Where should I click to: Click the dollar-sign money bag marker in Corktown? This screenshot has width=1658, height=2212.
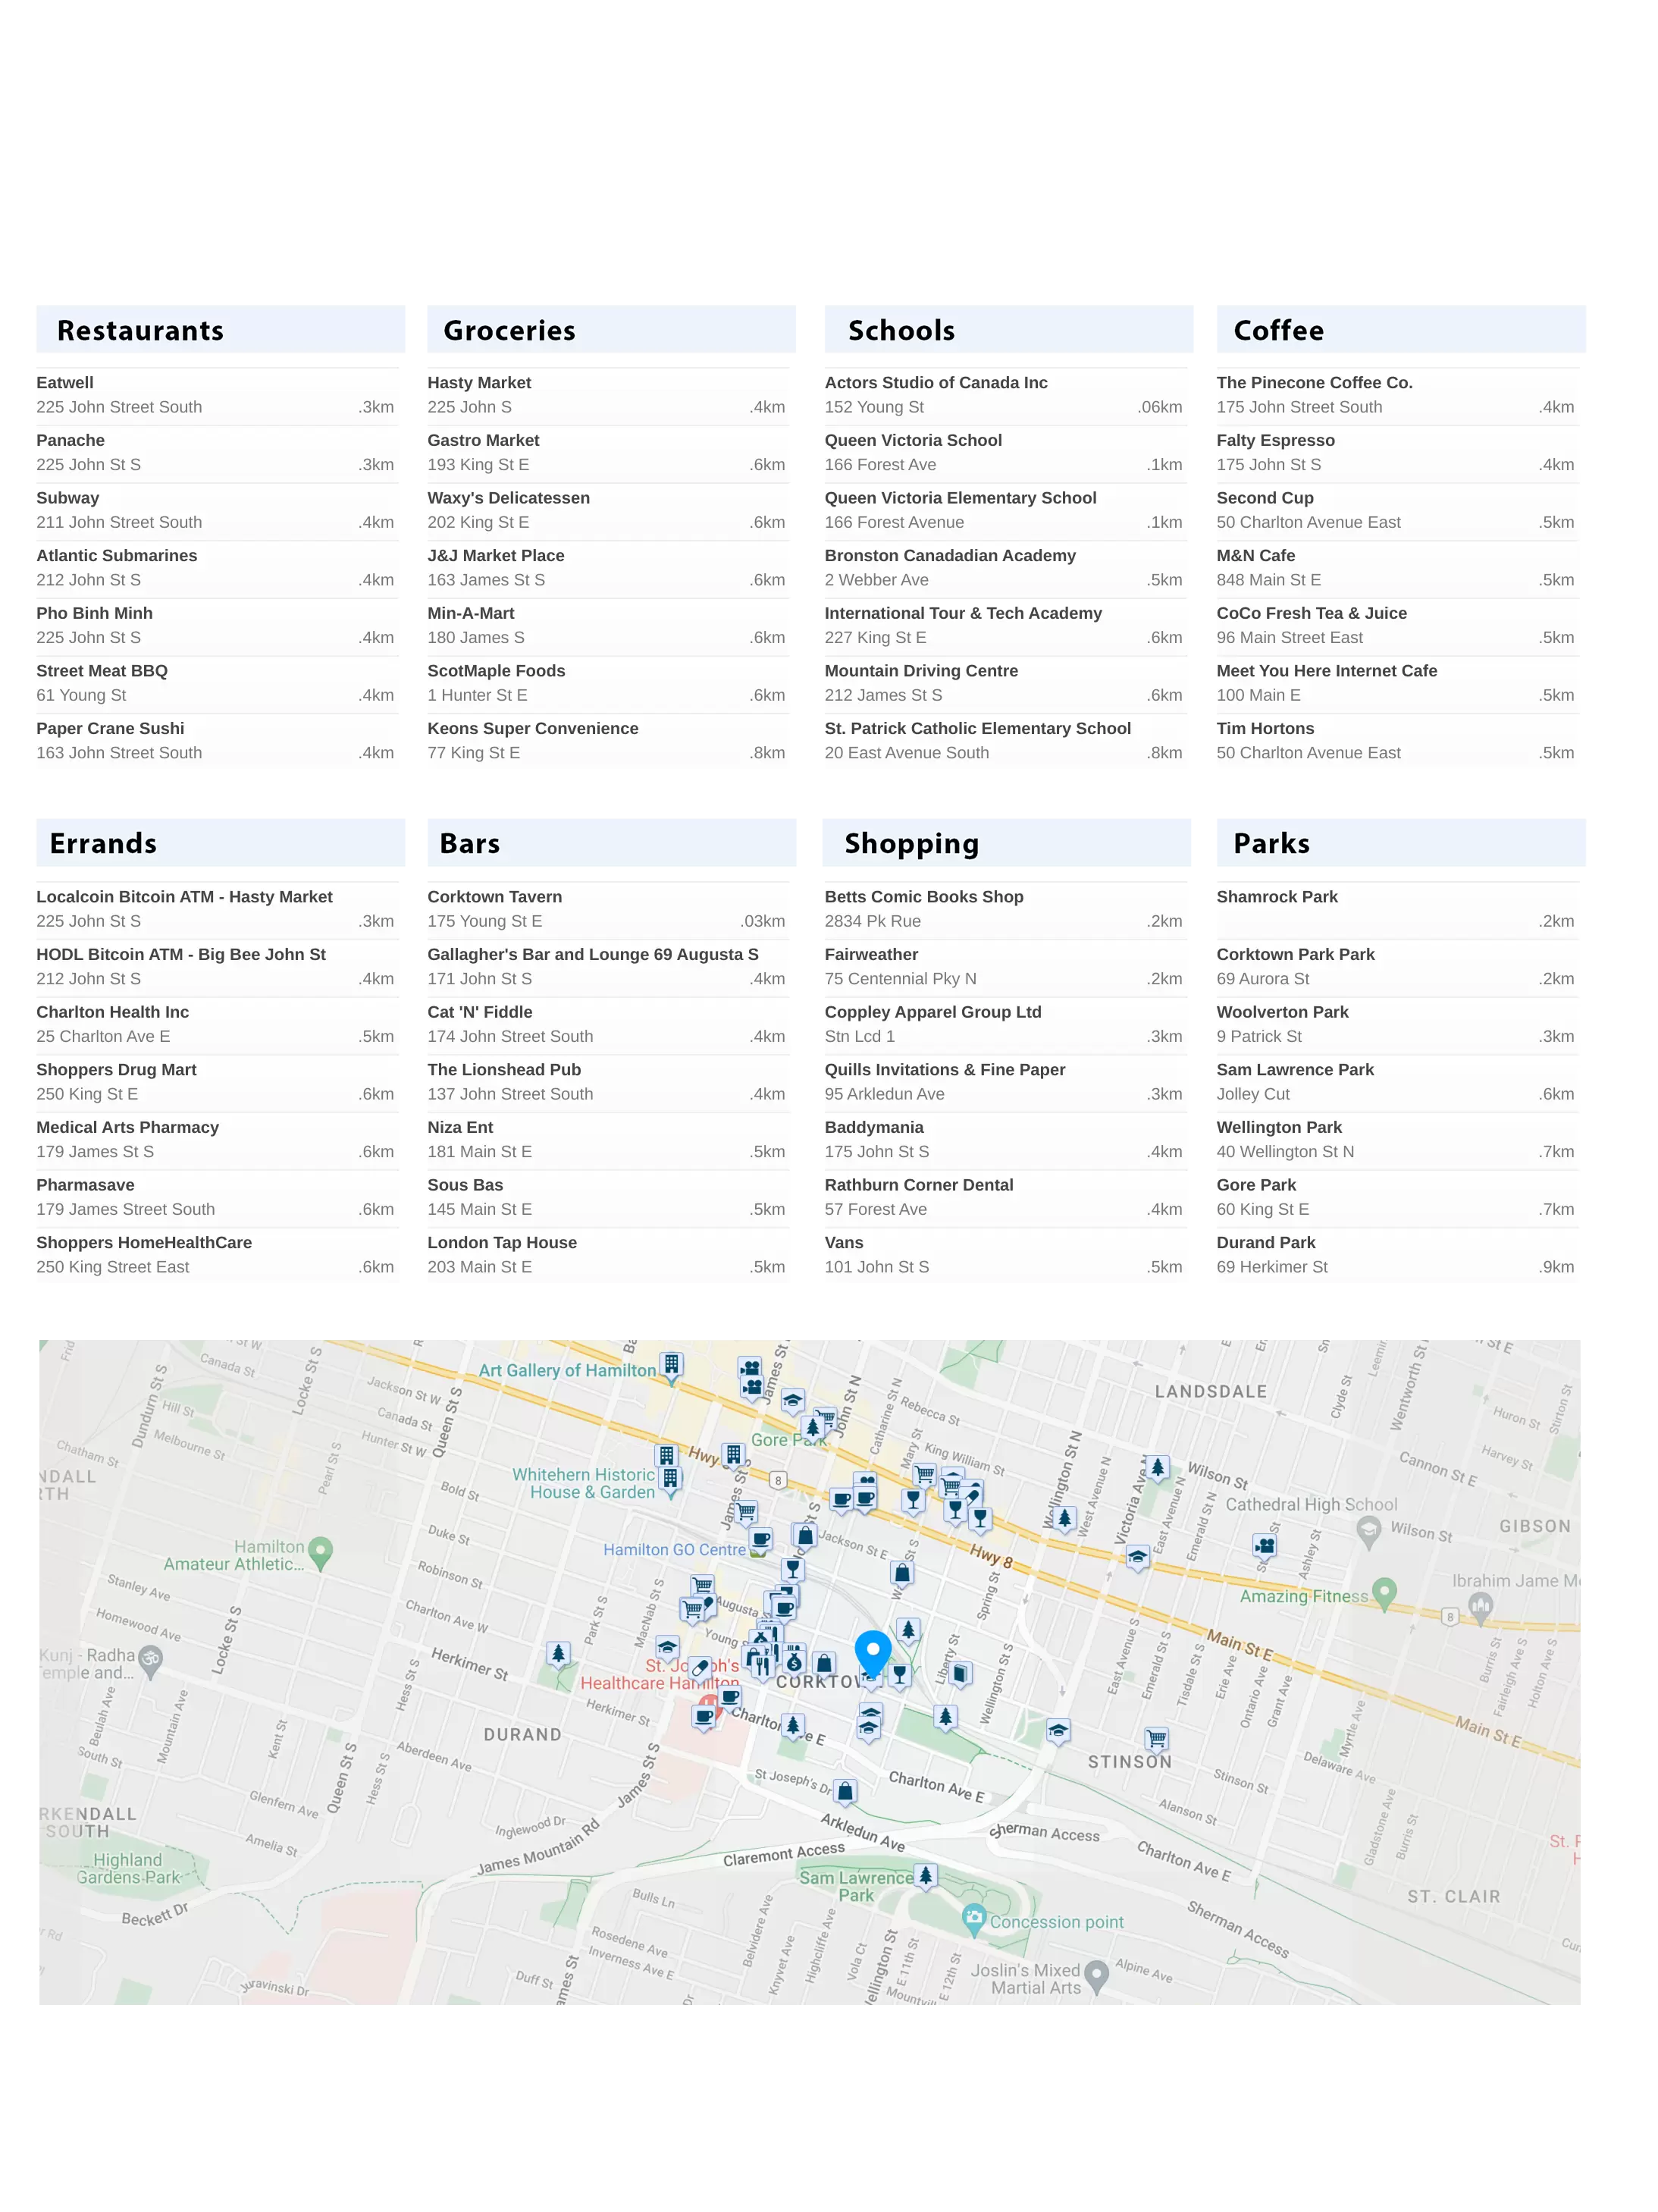click(x=794, y=1662)
